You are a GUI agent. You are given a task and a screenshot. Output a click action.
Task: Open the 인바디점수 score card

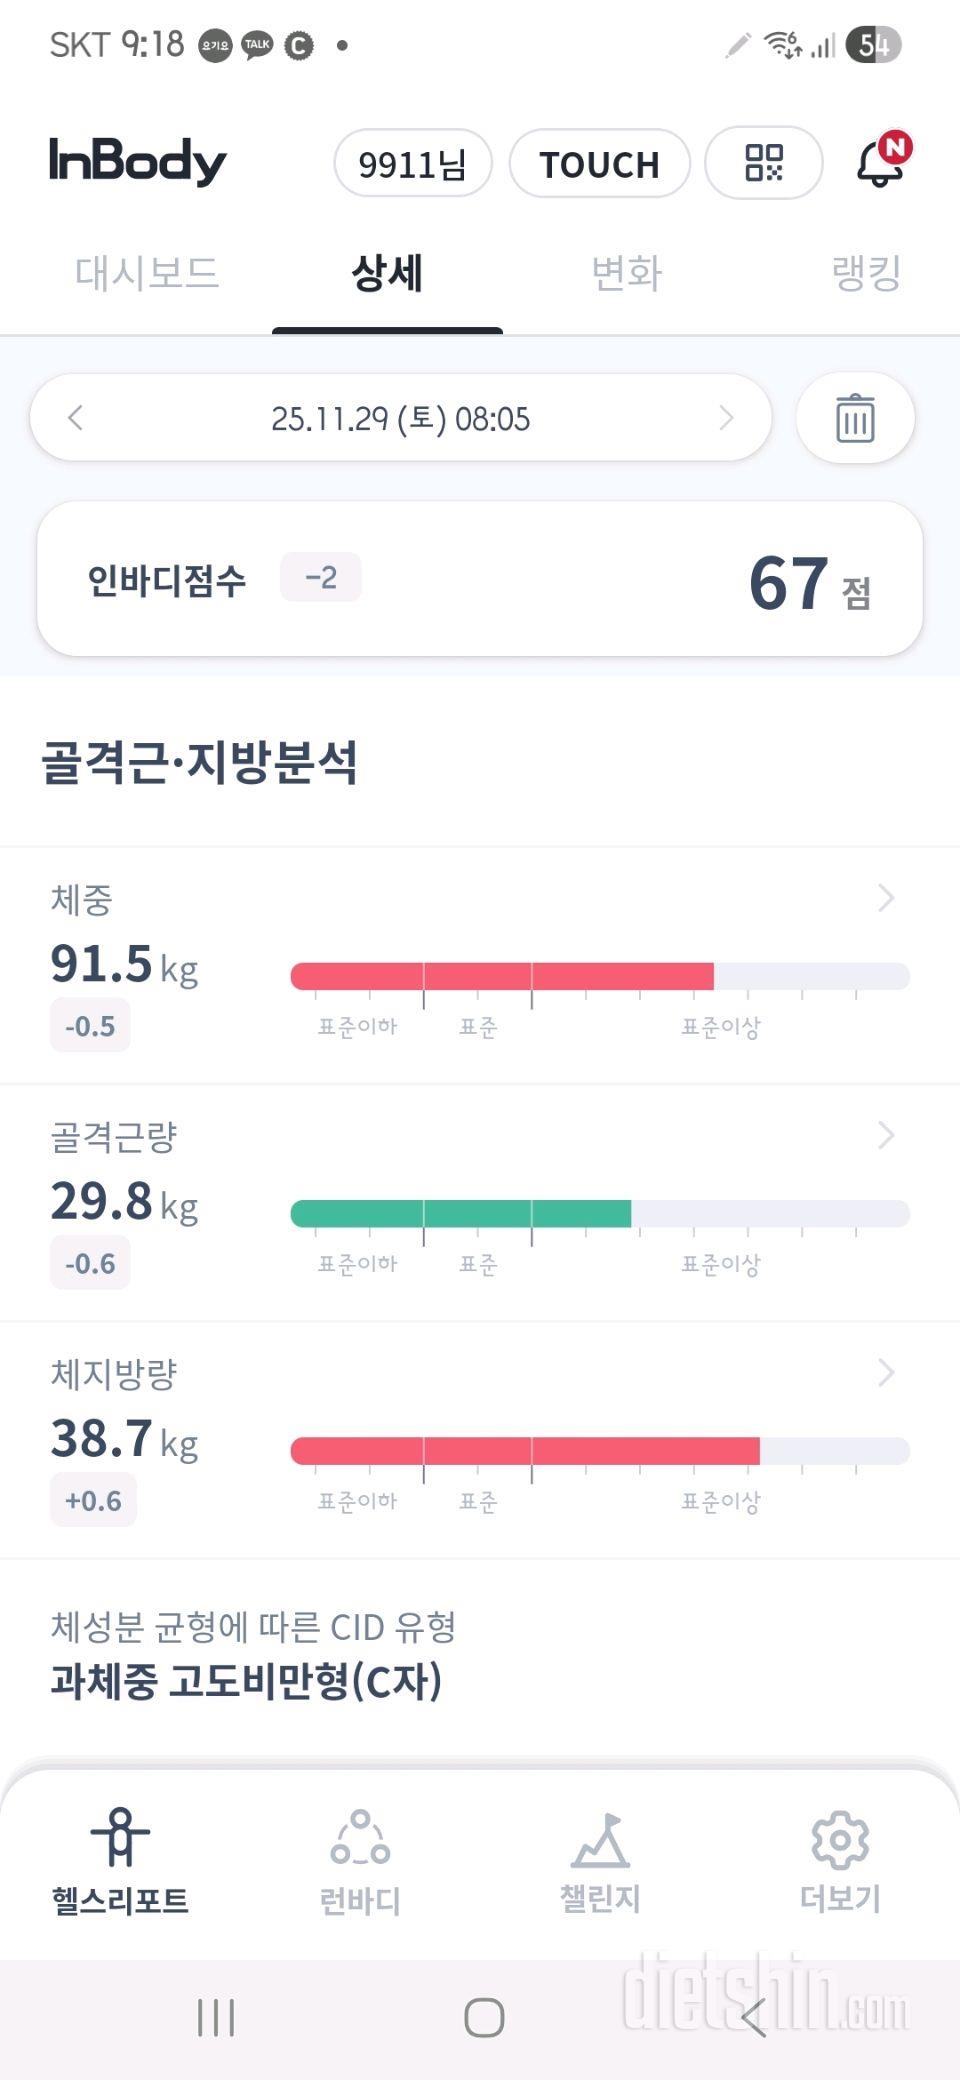tap(480, 580)
